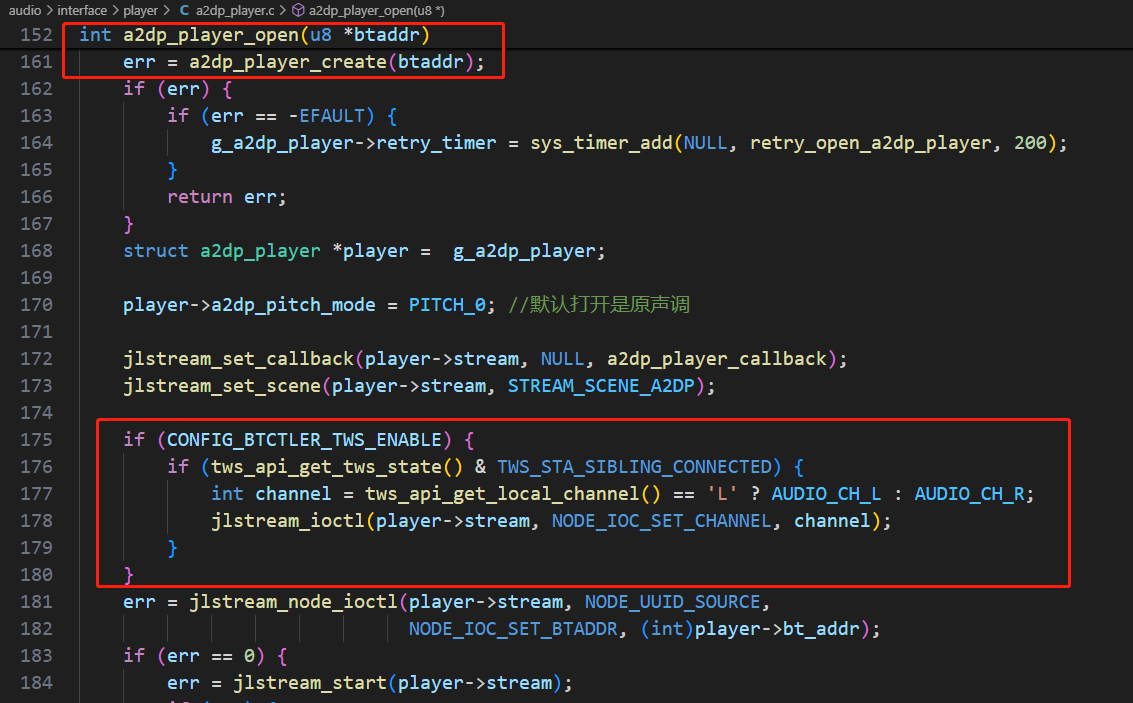Click the function symbol icon in the breadcrumb
Screen dimensions: 1133x703
click(298, 11)
